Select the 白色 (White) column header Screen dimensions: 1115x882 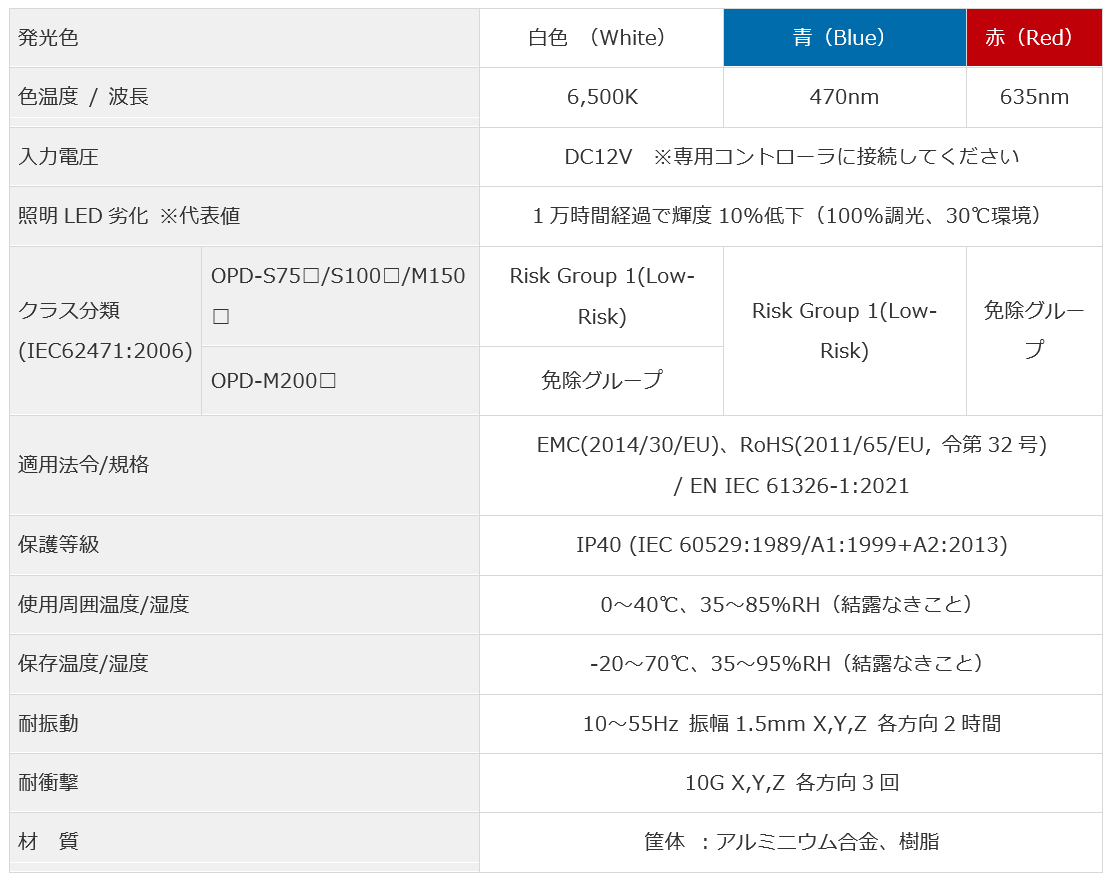pos(602,38)
